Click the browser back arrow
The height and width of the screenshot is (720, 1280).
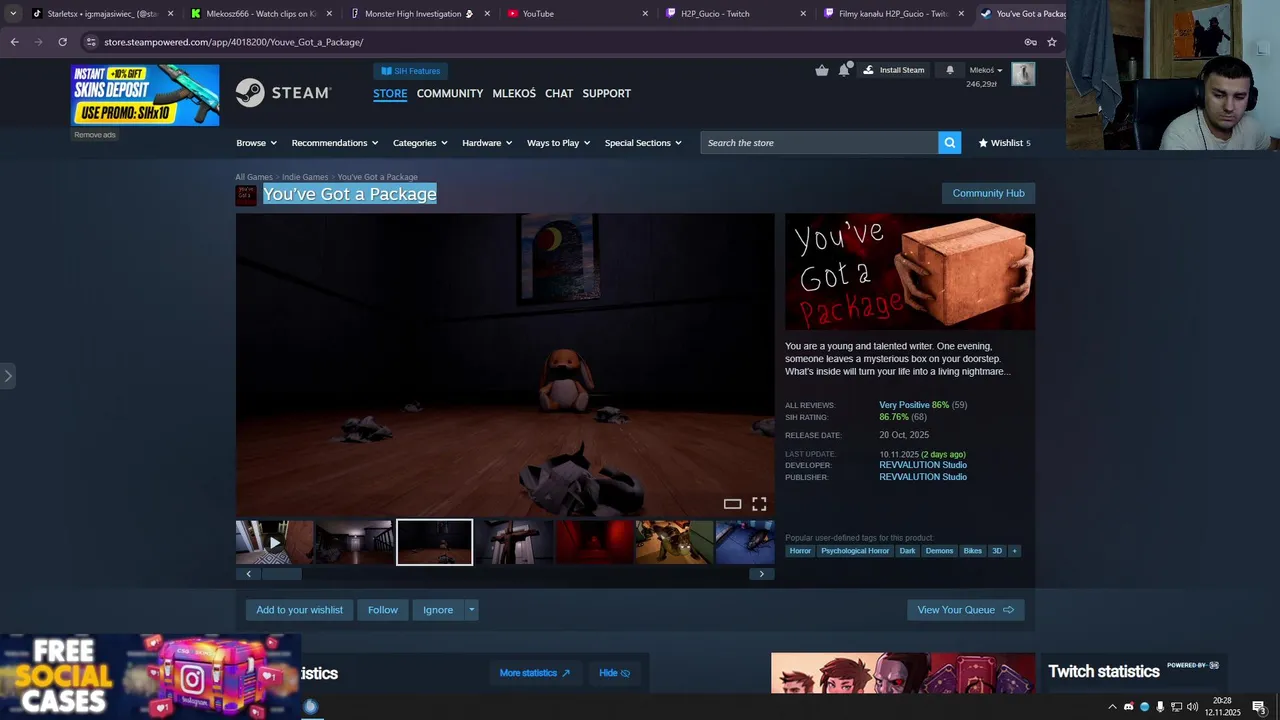(x=14, y=42)
